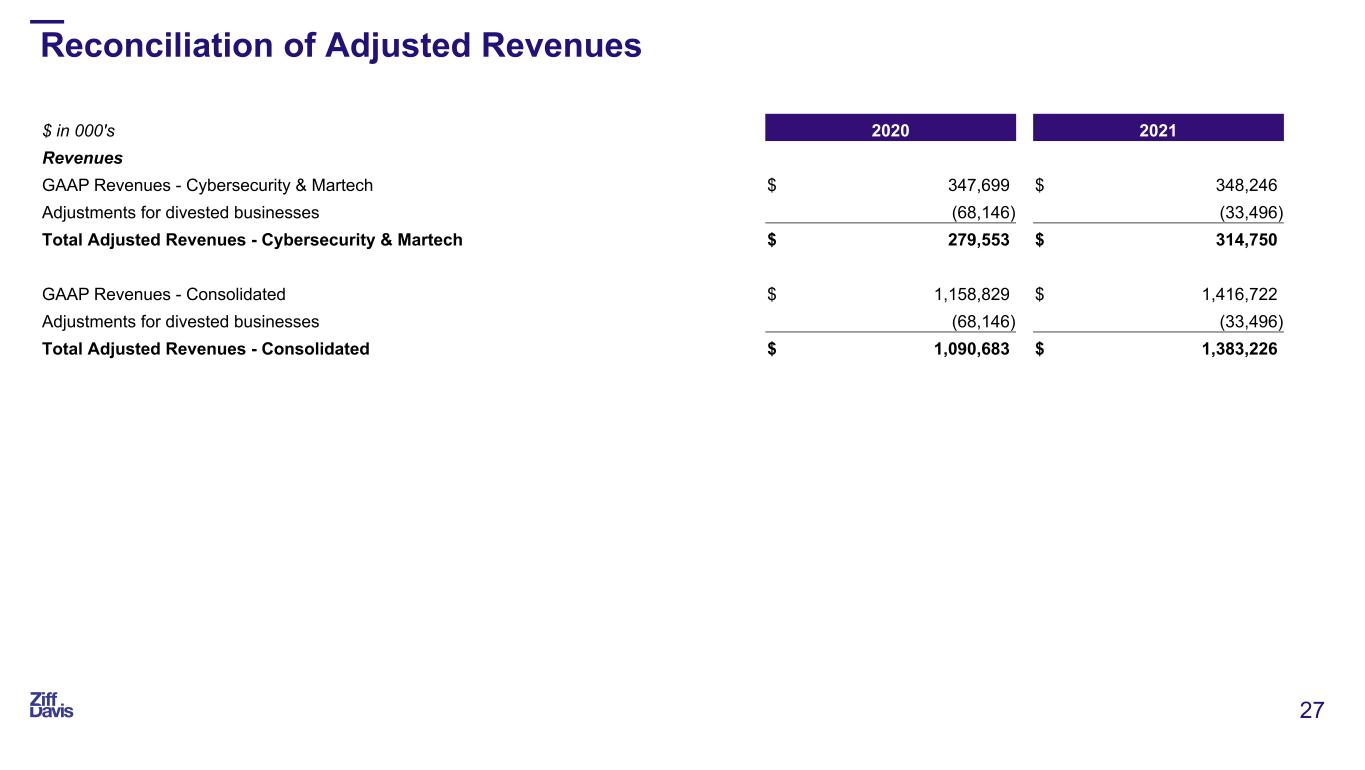Click the page number 27
This screenshot has width=1365, height=770.
(1311, 711)
